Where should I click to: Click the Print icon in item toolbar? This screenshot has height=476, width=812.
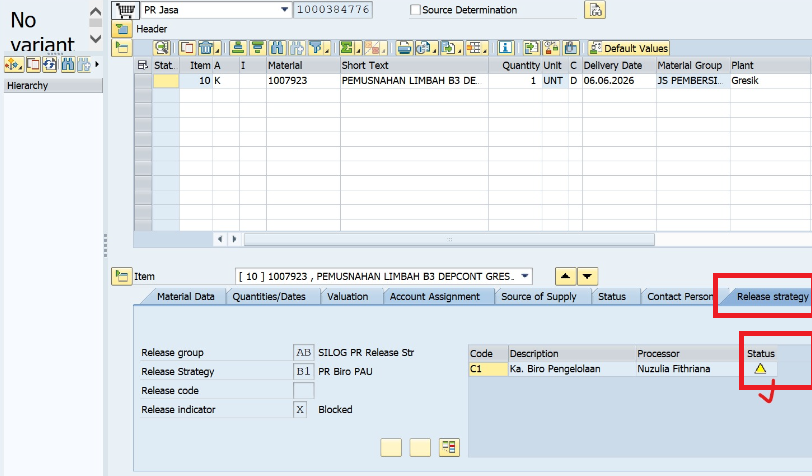pyautogui.click(x=404, y=48)
